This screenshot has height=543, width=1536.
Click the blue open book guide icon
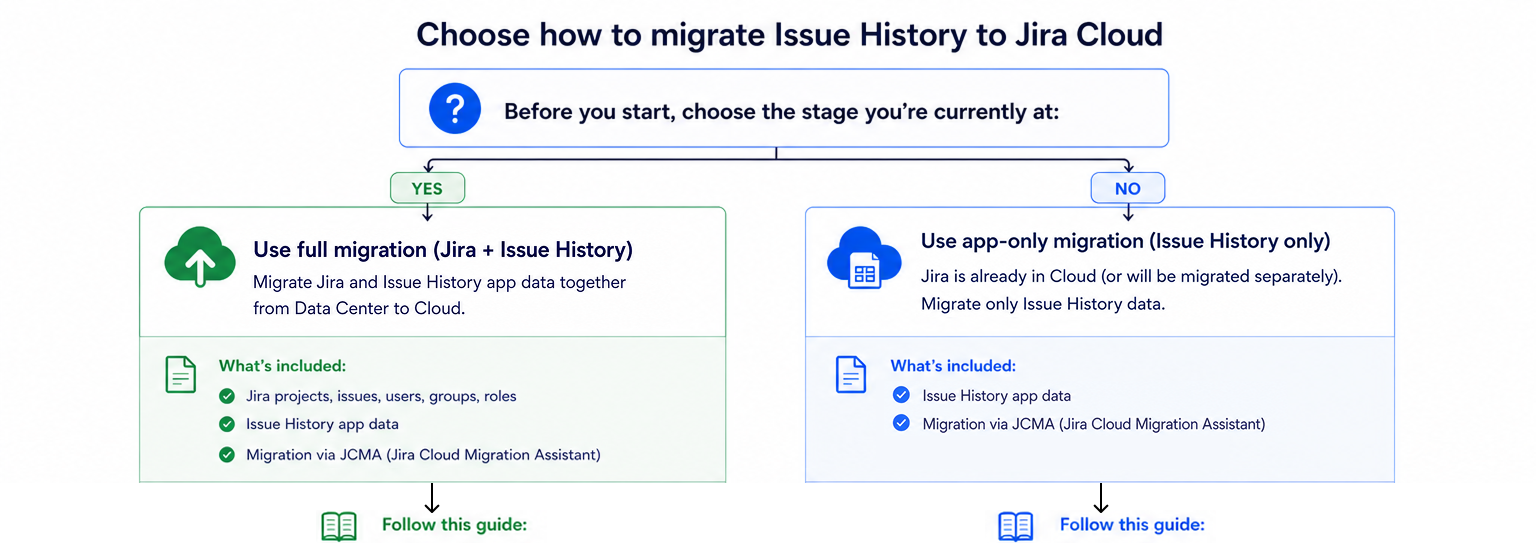click(x=1016, y=527)
